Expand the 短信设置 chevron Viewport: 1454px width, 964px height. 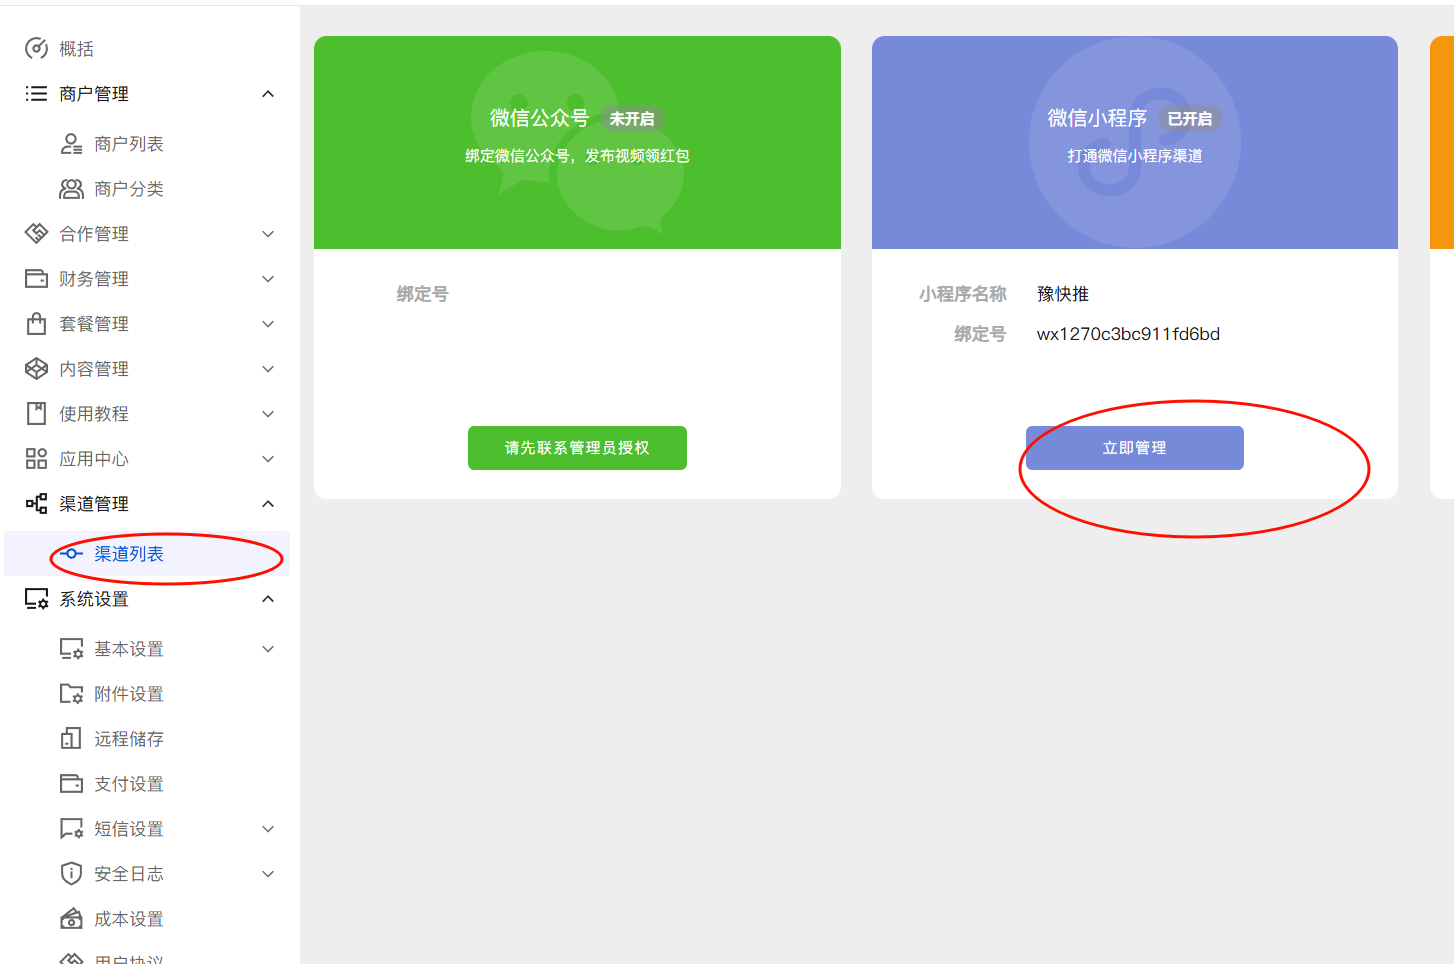pos(268,828)
